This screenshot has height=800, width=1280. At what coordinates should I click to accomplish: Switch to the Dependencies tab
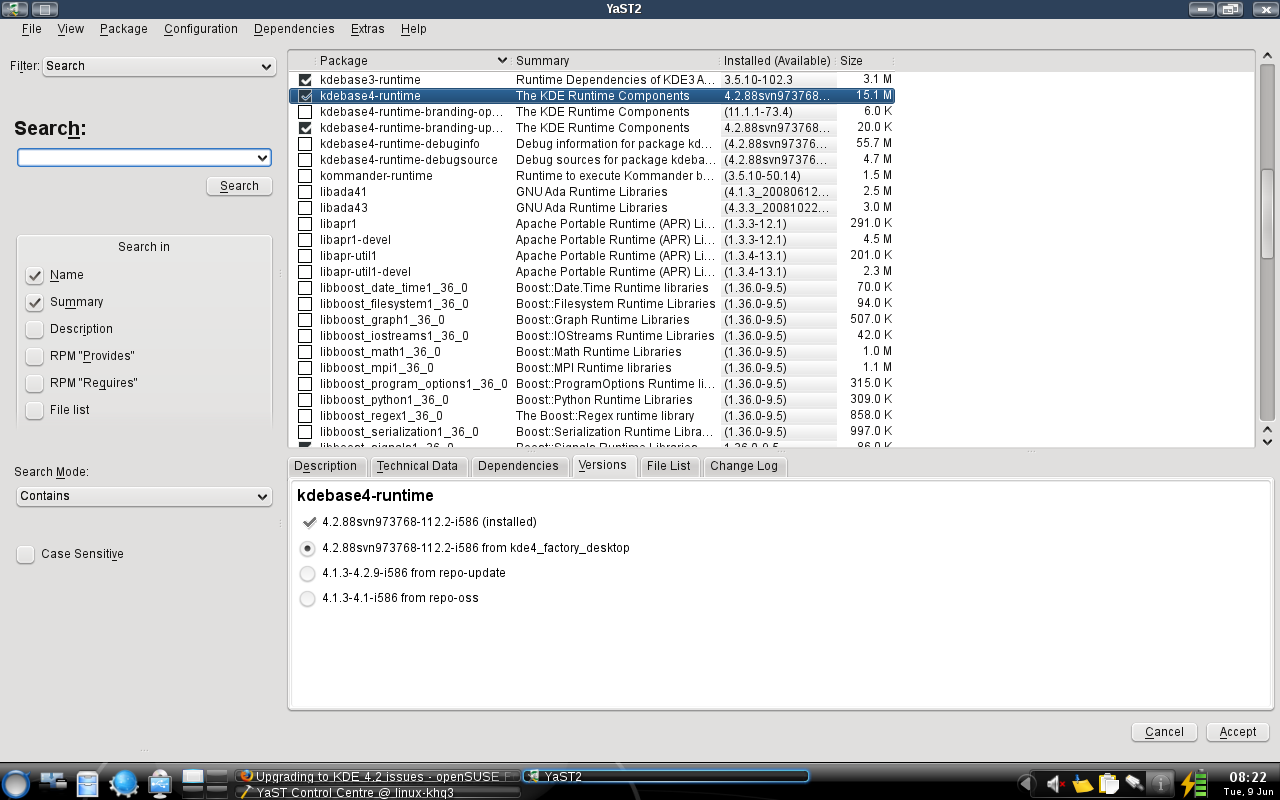518,466
